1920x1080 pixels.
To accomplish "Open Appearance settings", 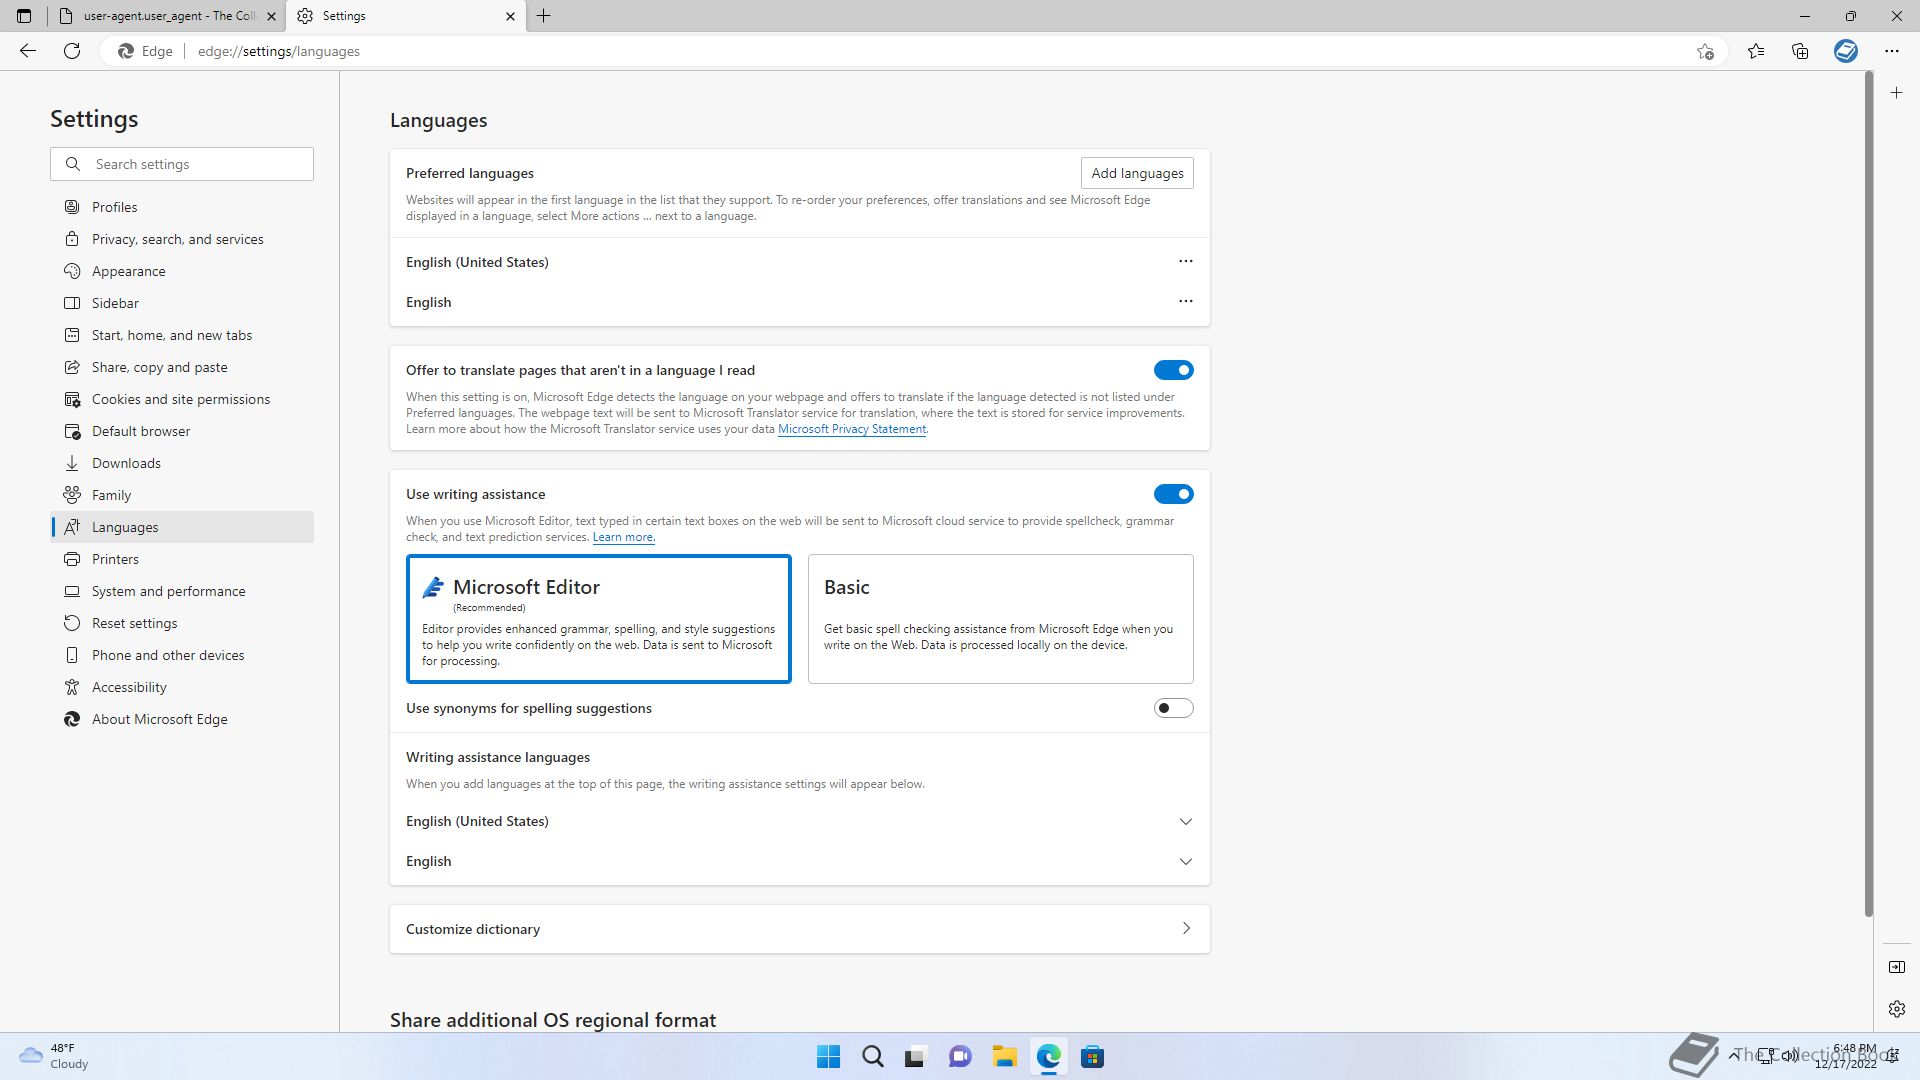I will (x=182, y=271).
